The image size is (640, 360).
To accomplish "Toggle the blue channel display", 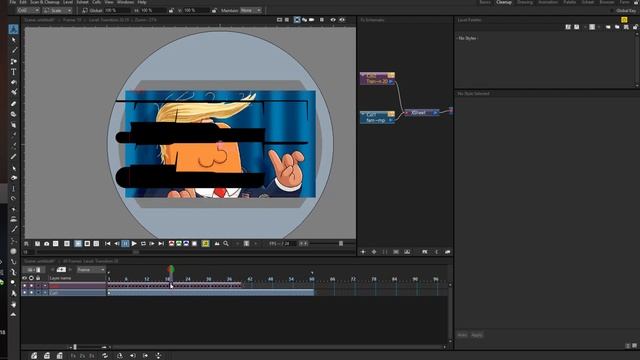I will (186, 244).
